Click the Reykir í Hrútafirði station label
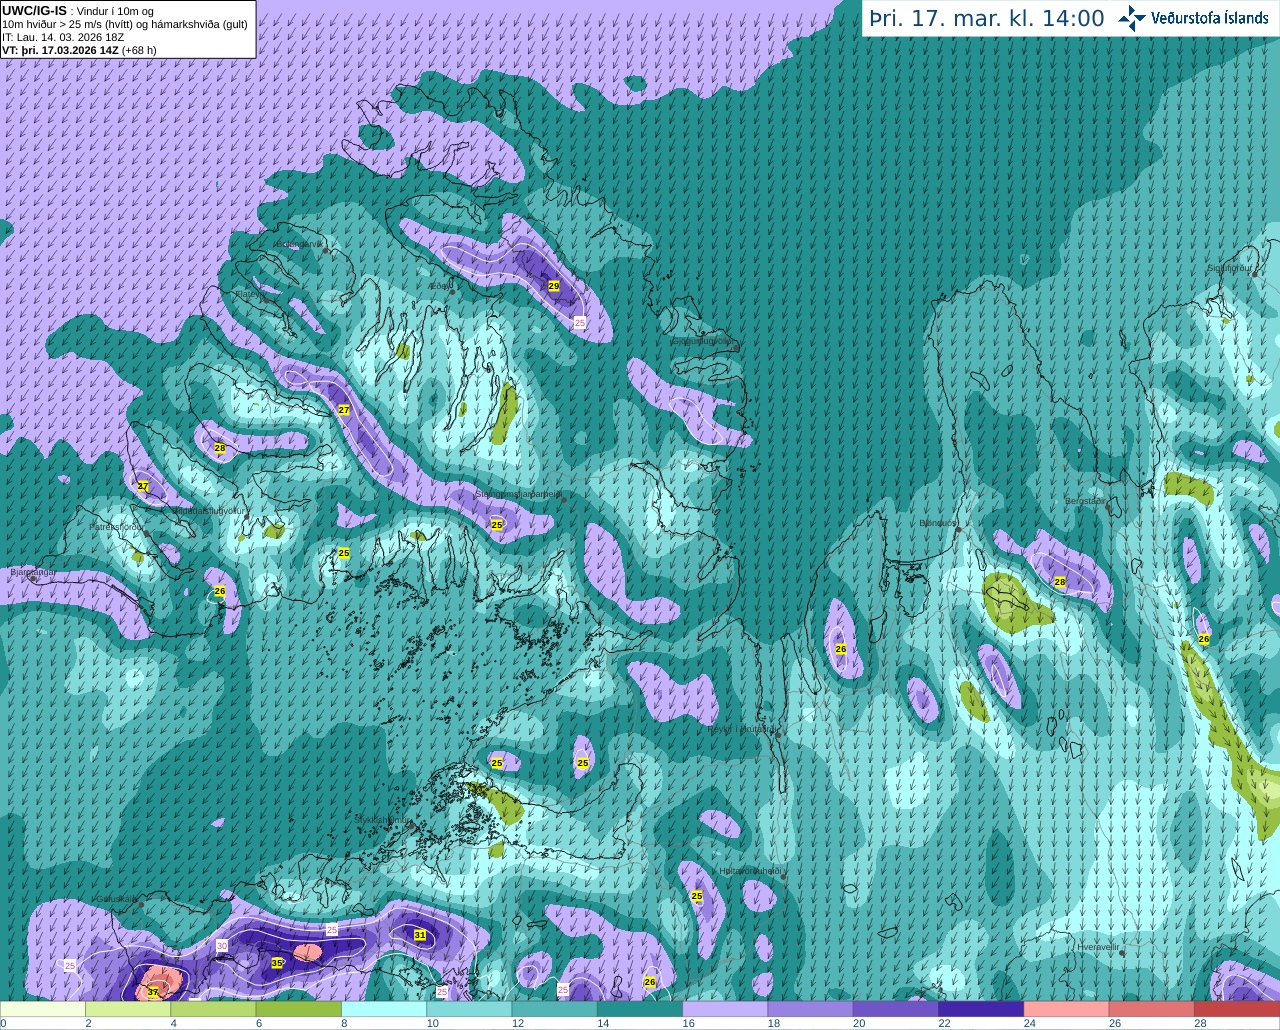The image size is (1280, 1030). [x=743, y=729]
